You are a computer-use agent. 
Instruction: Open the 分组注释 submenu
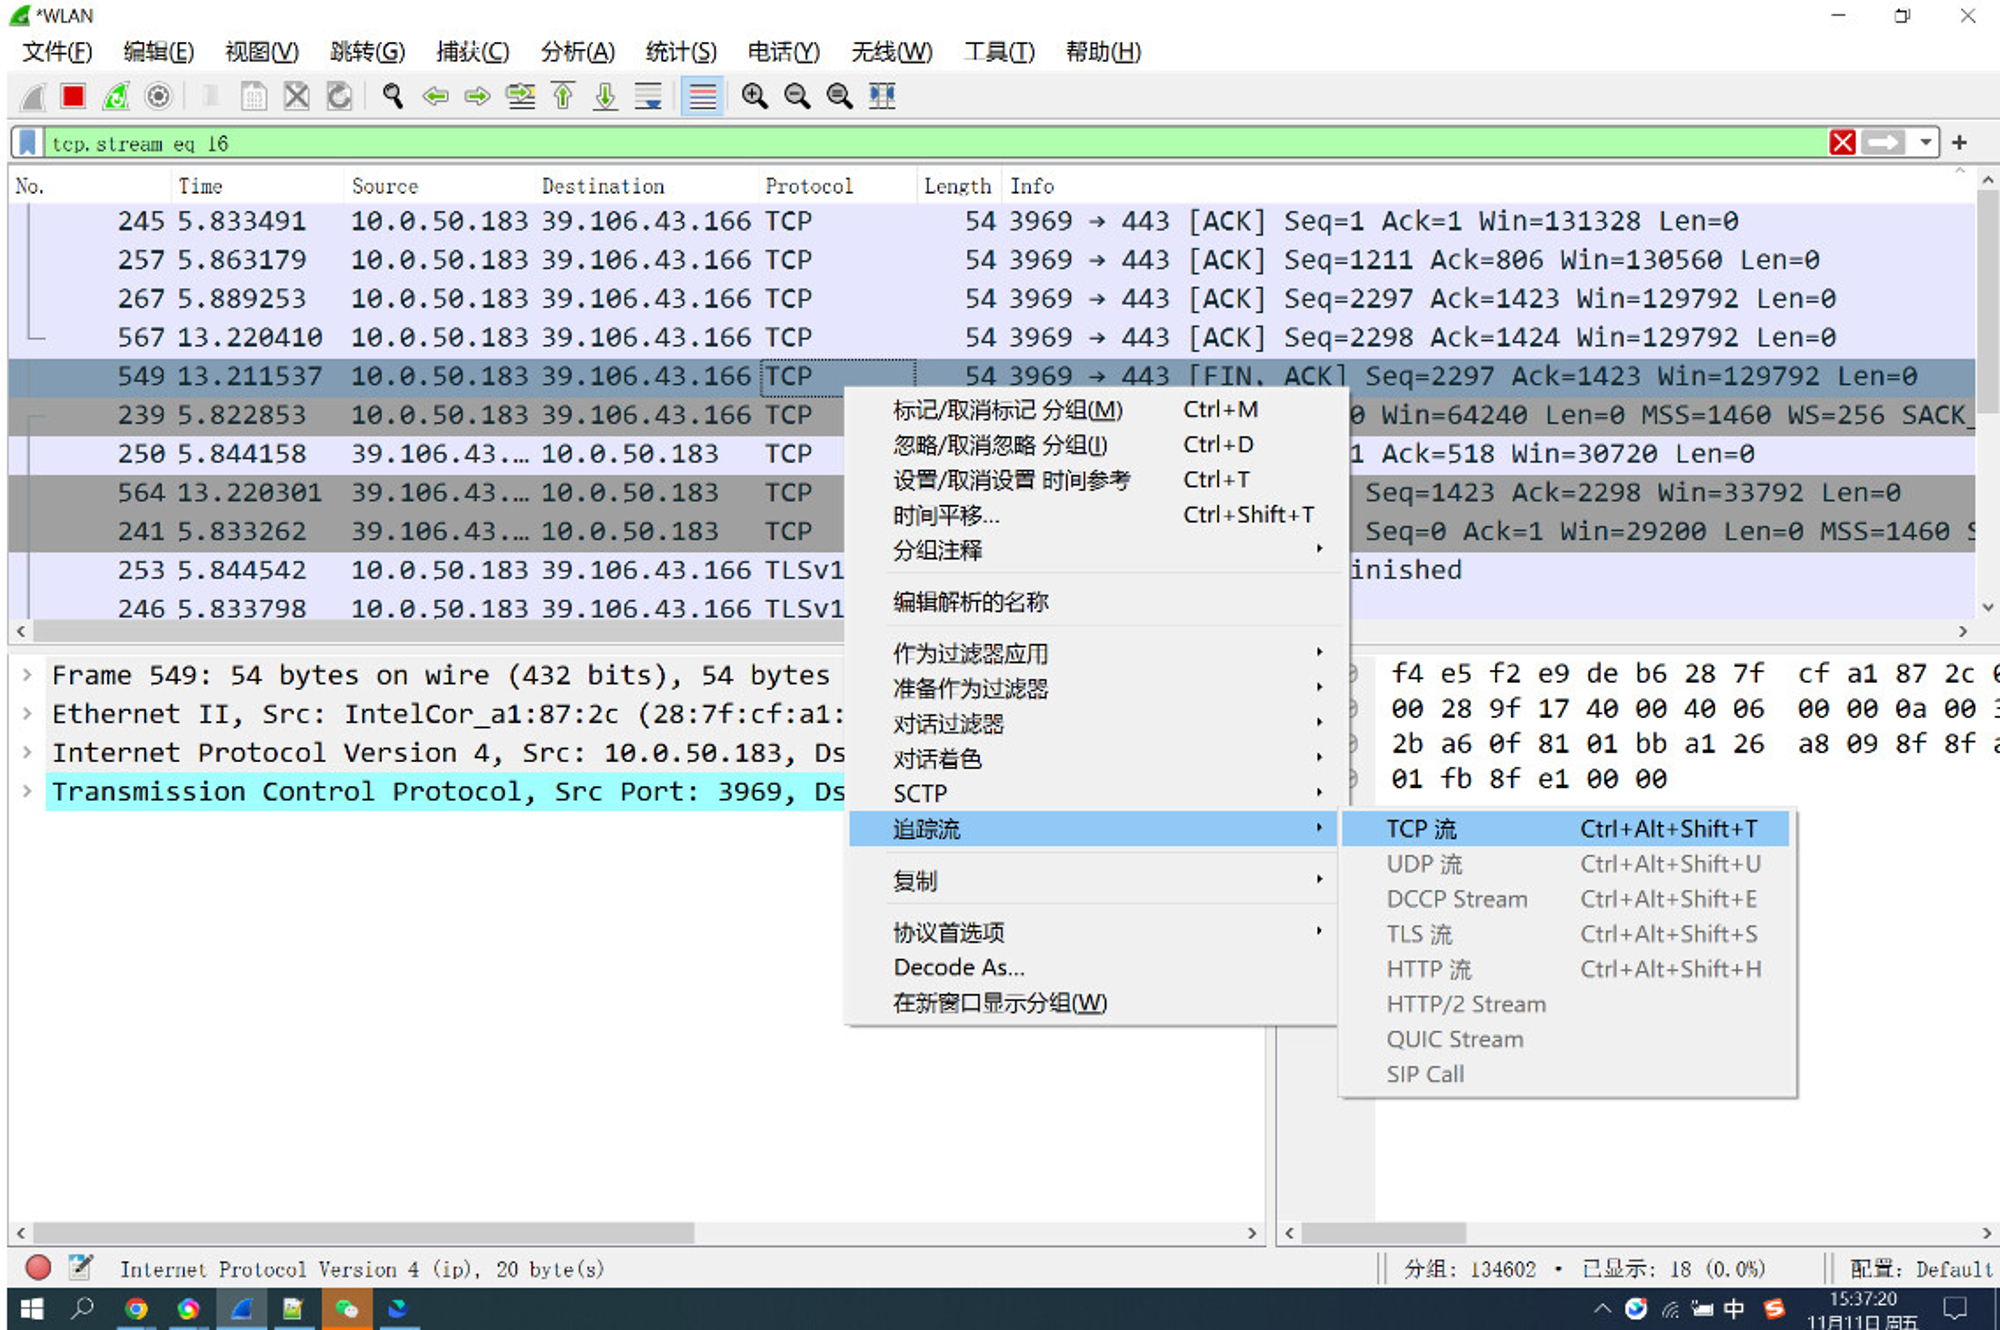click(x=1093, y=550)
